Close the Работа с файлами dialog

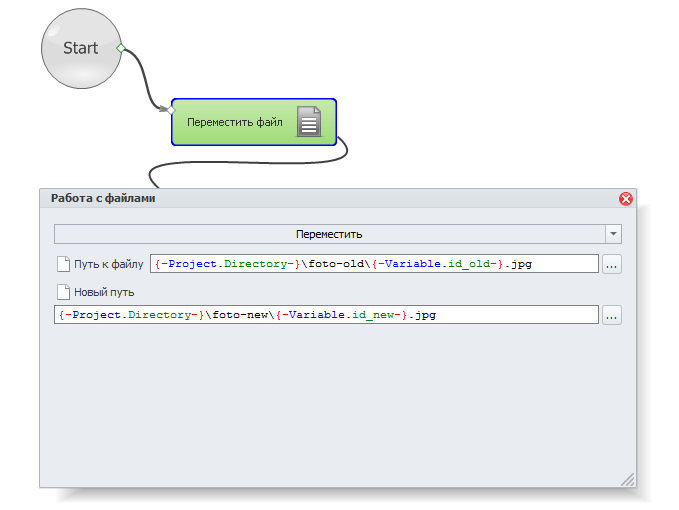(x=626, y=199)
